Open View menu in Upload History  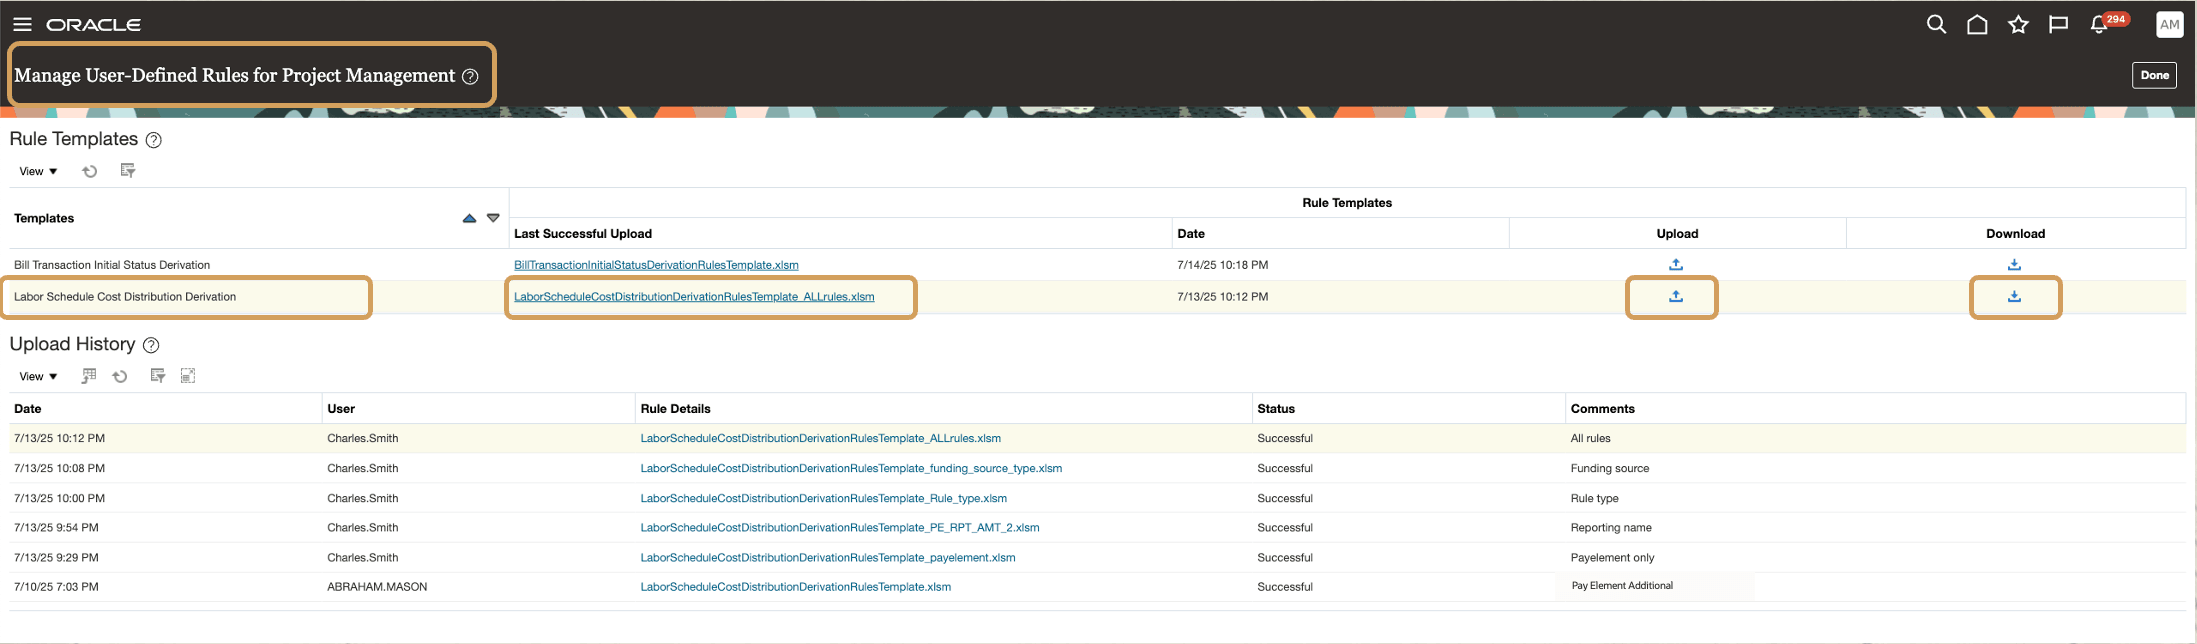(38, 376)
